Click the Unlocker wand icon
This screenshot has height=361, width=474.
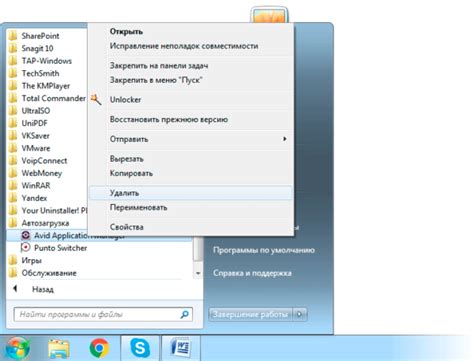pyautogui.click(x=96, y=99)
